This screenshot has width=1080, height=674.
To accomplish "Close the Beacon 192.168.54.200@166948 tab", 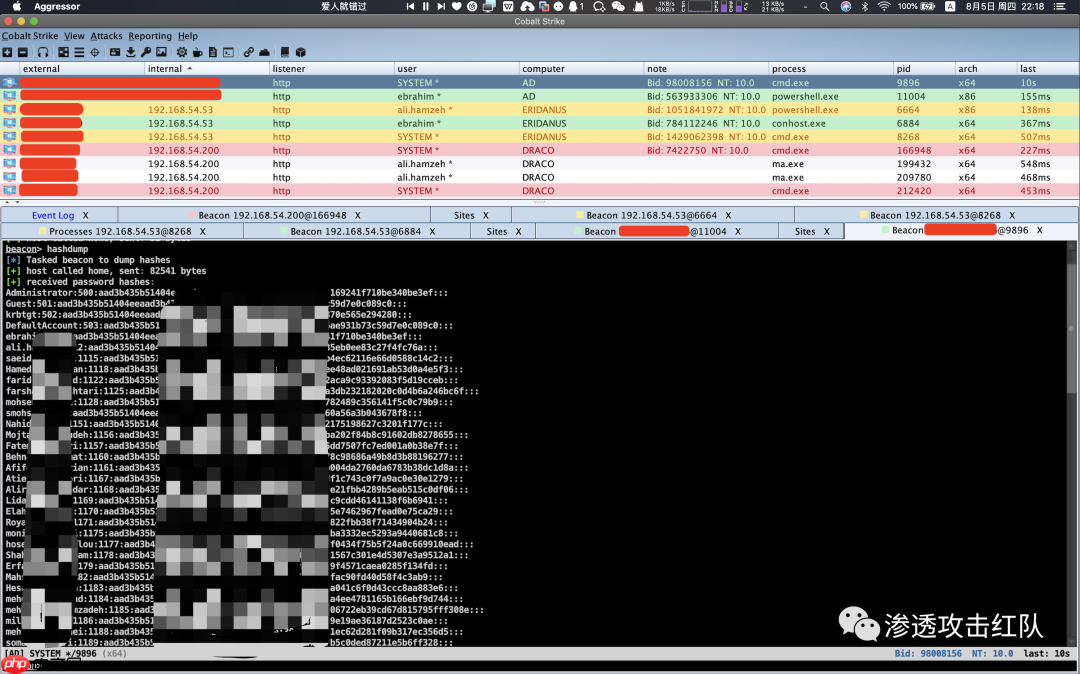I will (357, 215).
